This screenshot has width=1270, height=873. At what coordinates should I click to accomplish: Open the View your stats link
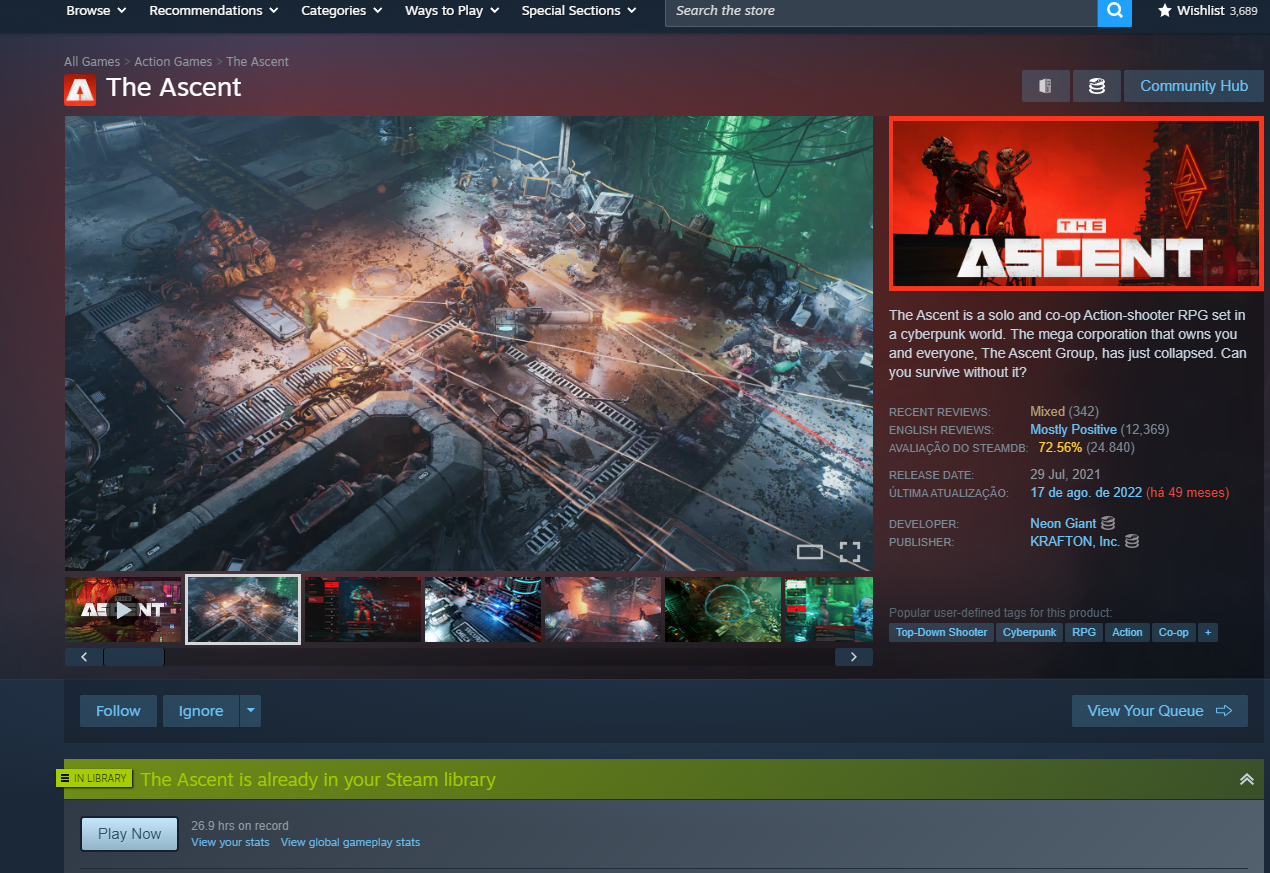230,842
